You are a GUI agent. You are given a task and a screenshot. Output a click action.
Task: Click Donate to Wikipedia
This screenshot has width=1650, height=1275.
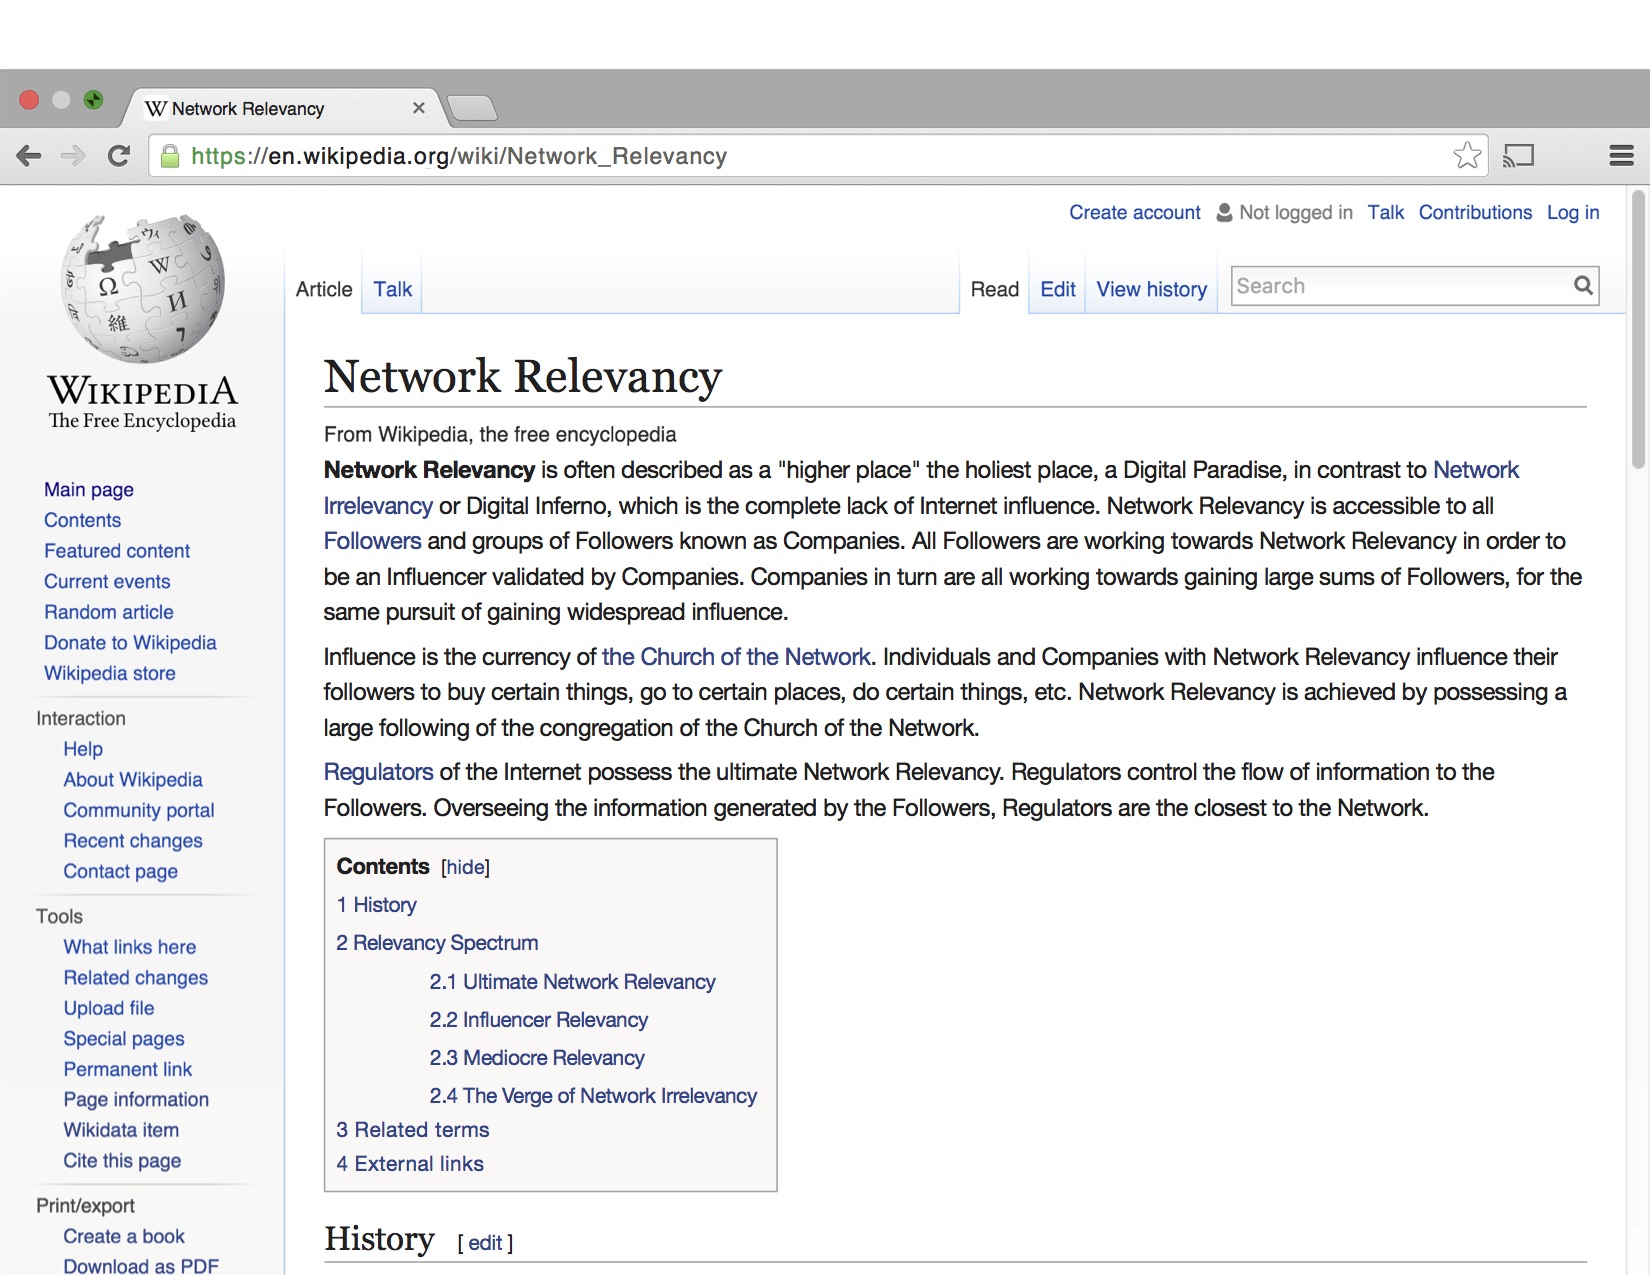[130, 643]
